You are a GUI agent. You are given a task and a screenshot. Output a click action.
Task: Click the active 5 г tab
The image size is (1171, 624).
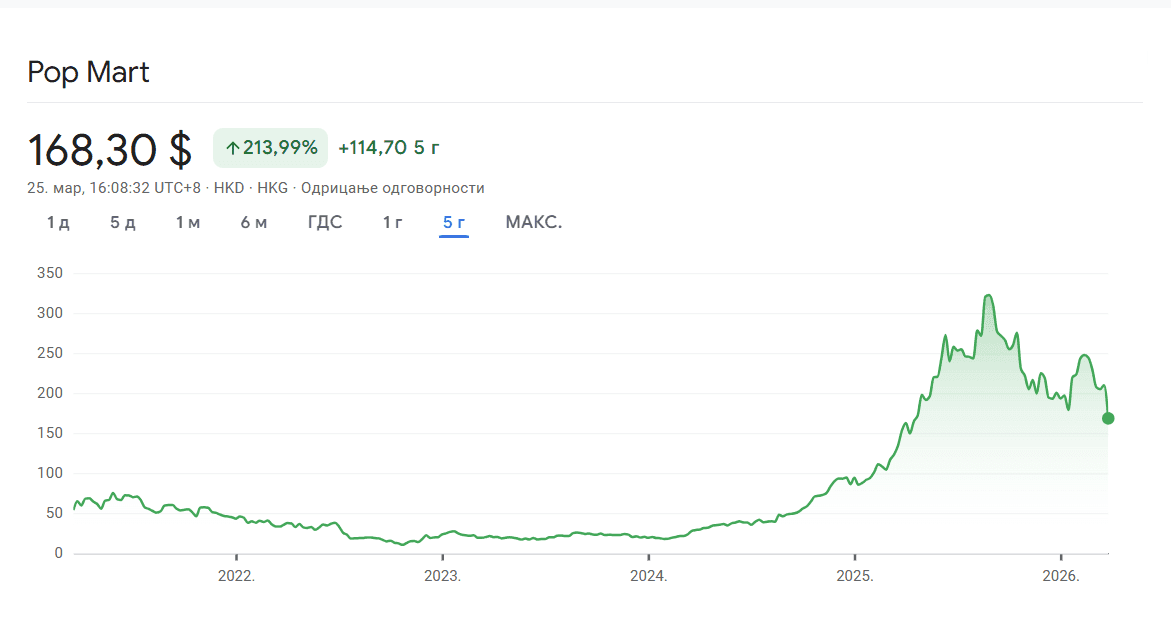[454, 222]
